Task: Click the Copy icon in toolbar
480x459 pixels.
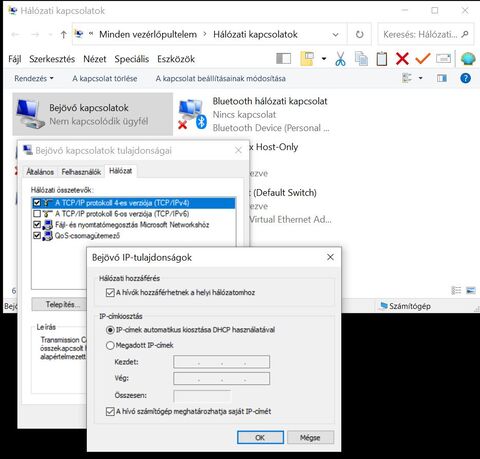Action: point(361,59)
